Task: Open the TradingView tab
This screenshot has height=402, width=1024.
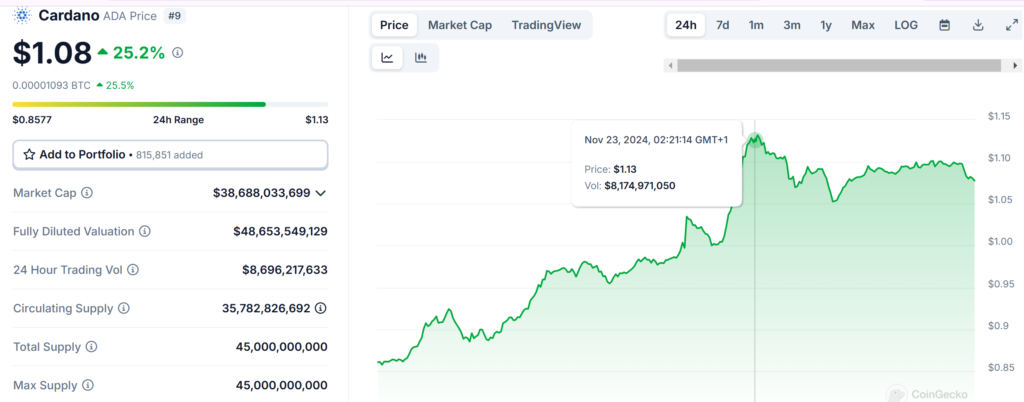Action: [x=546, y=25]
